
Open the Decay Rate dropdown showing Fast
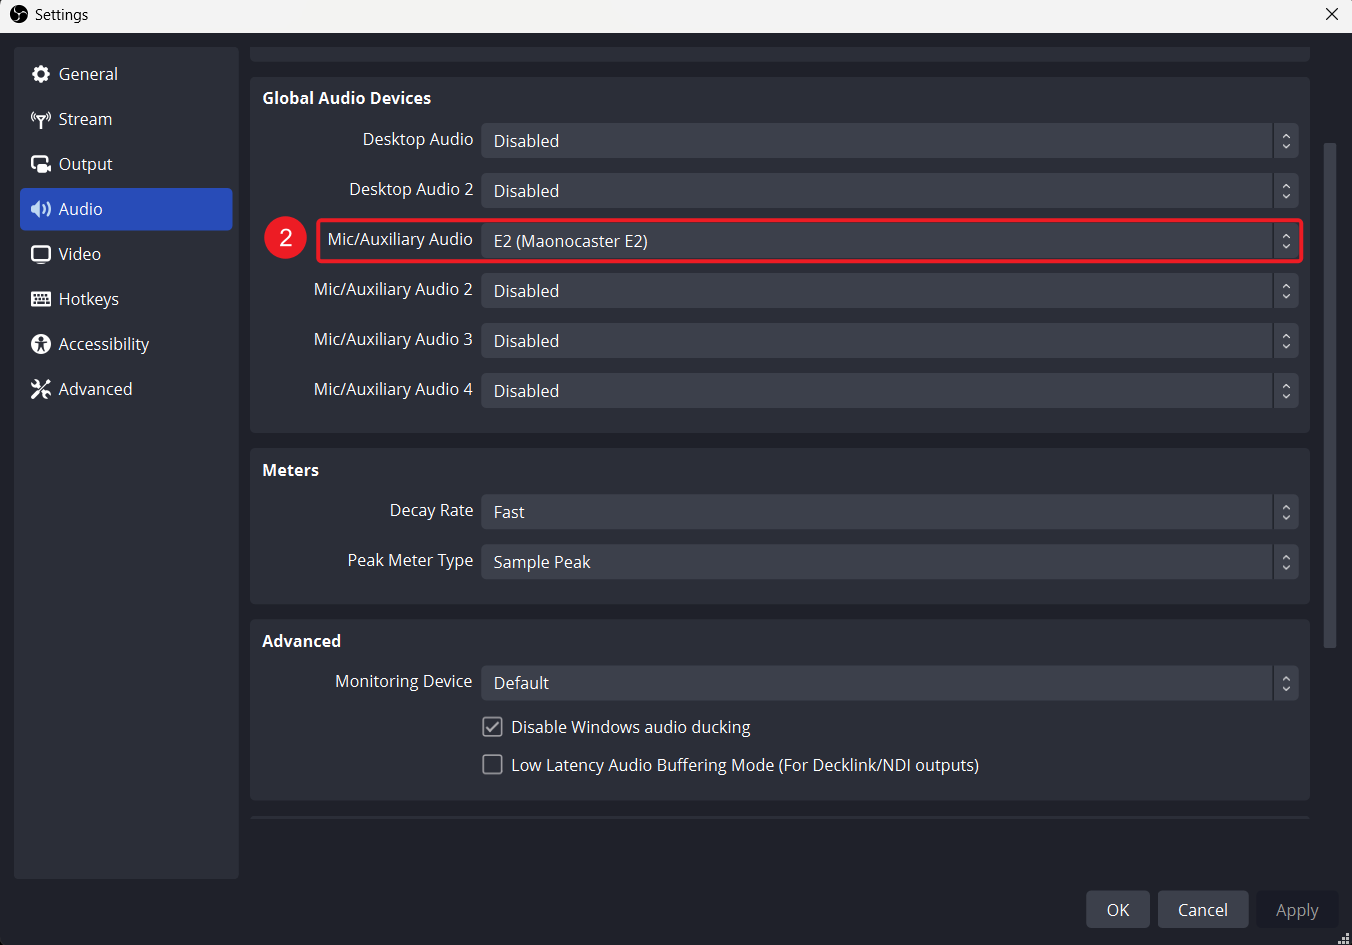pos(885,511)
